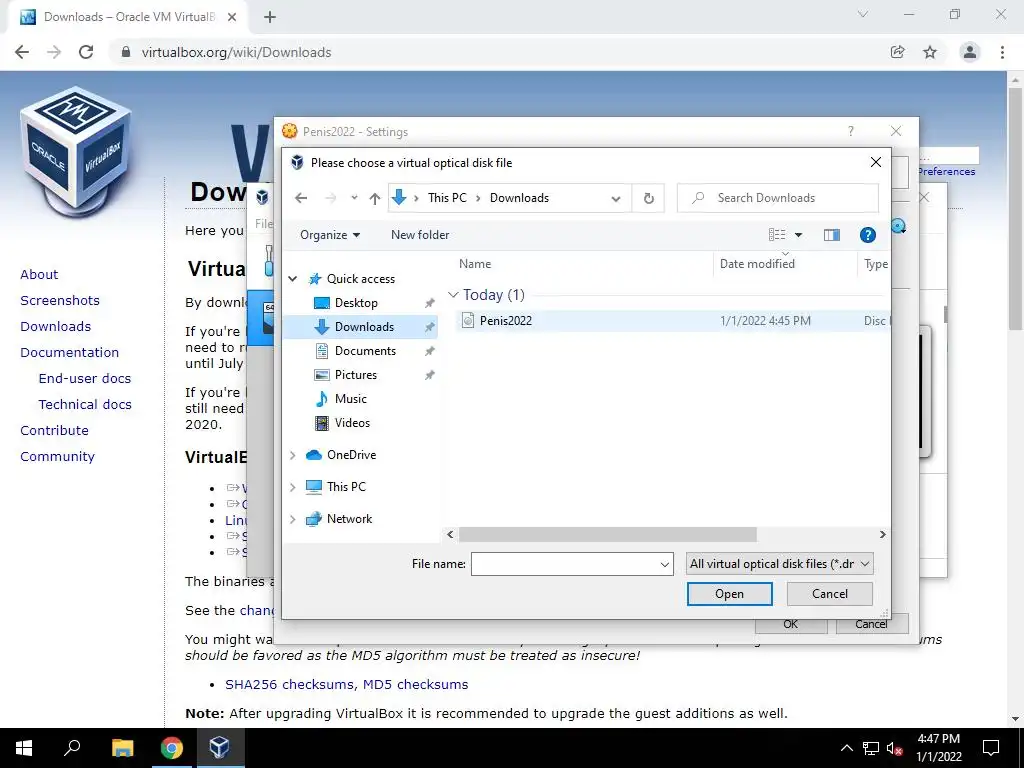The width and height of the screenshot is (1024, 768).
Task: Click the Help question mark in the Settings window
Action: pyautogui.click(x=850, y=131)
